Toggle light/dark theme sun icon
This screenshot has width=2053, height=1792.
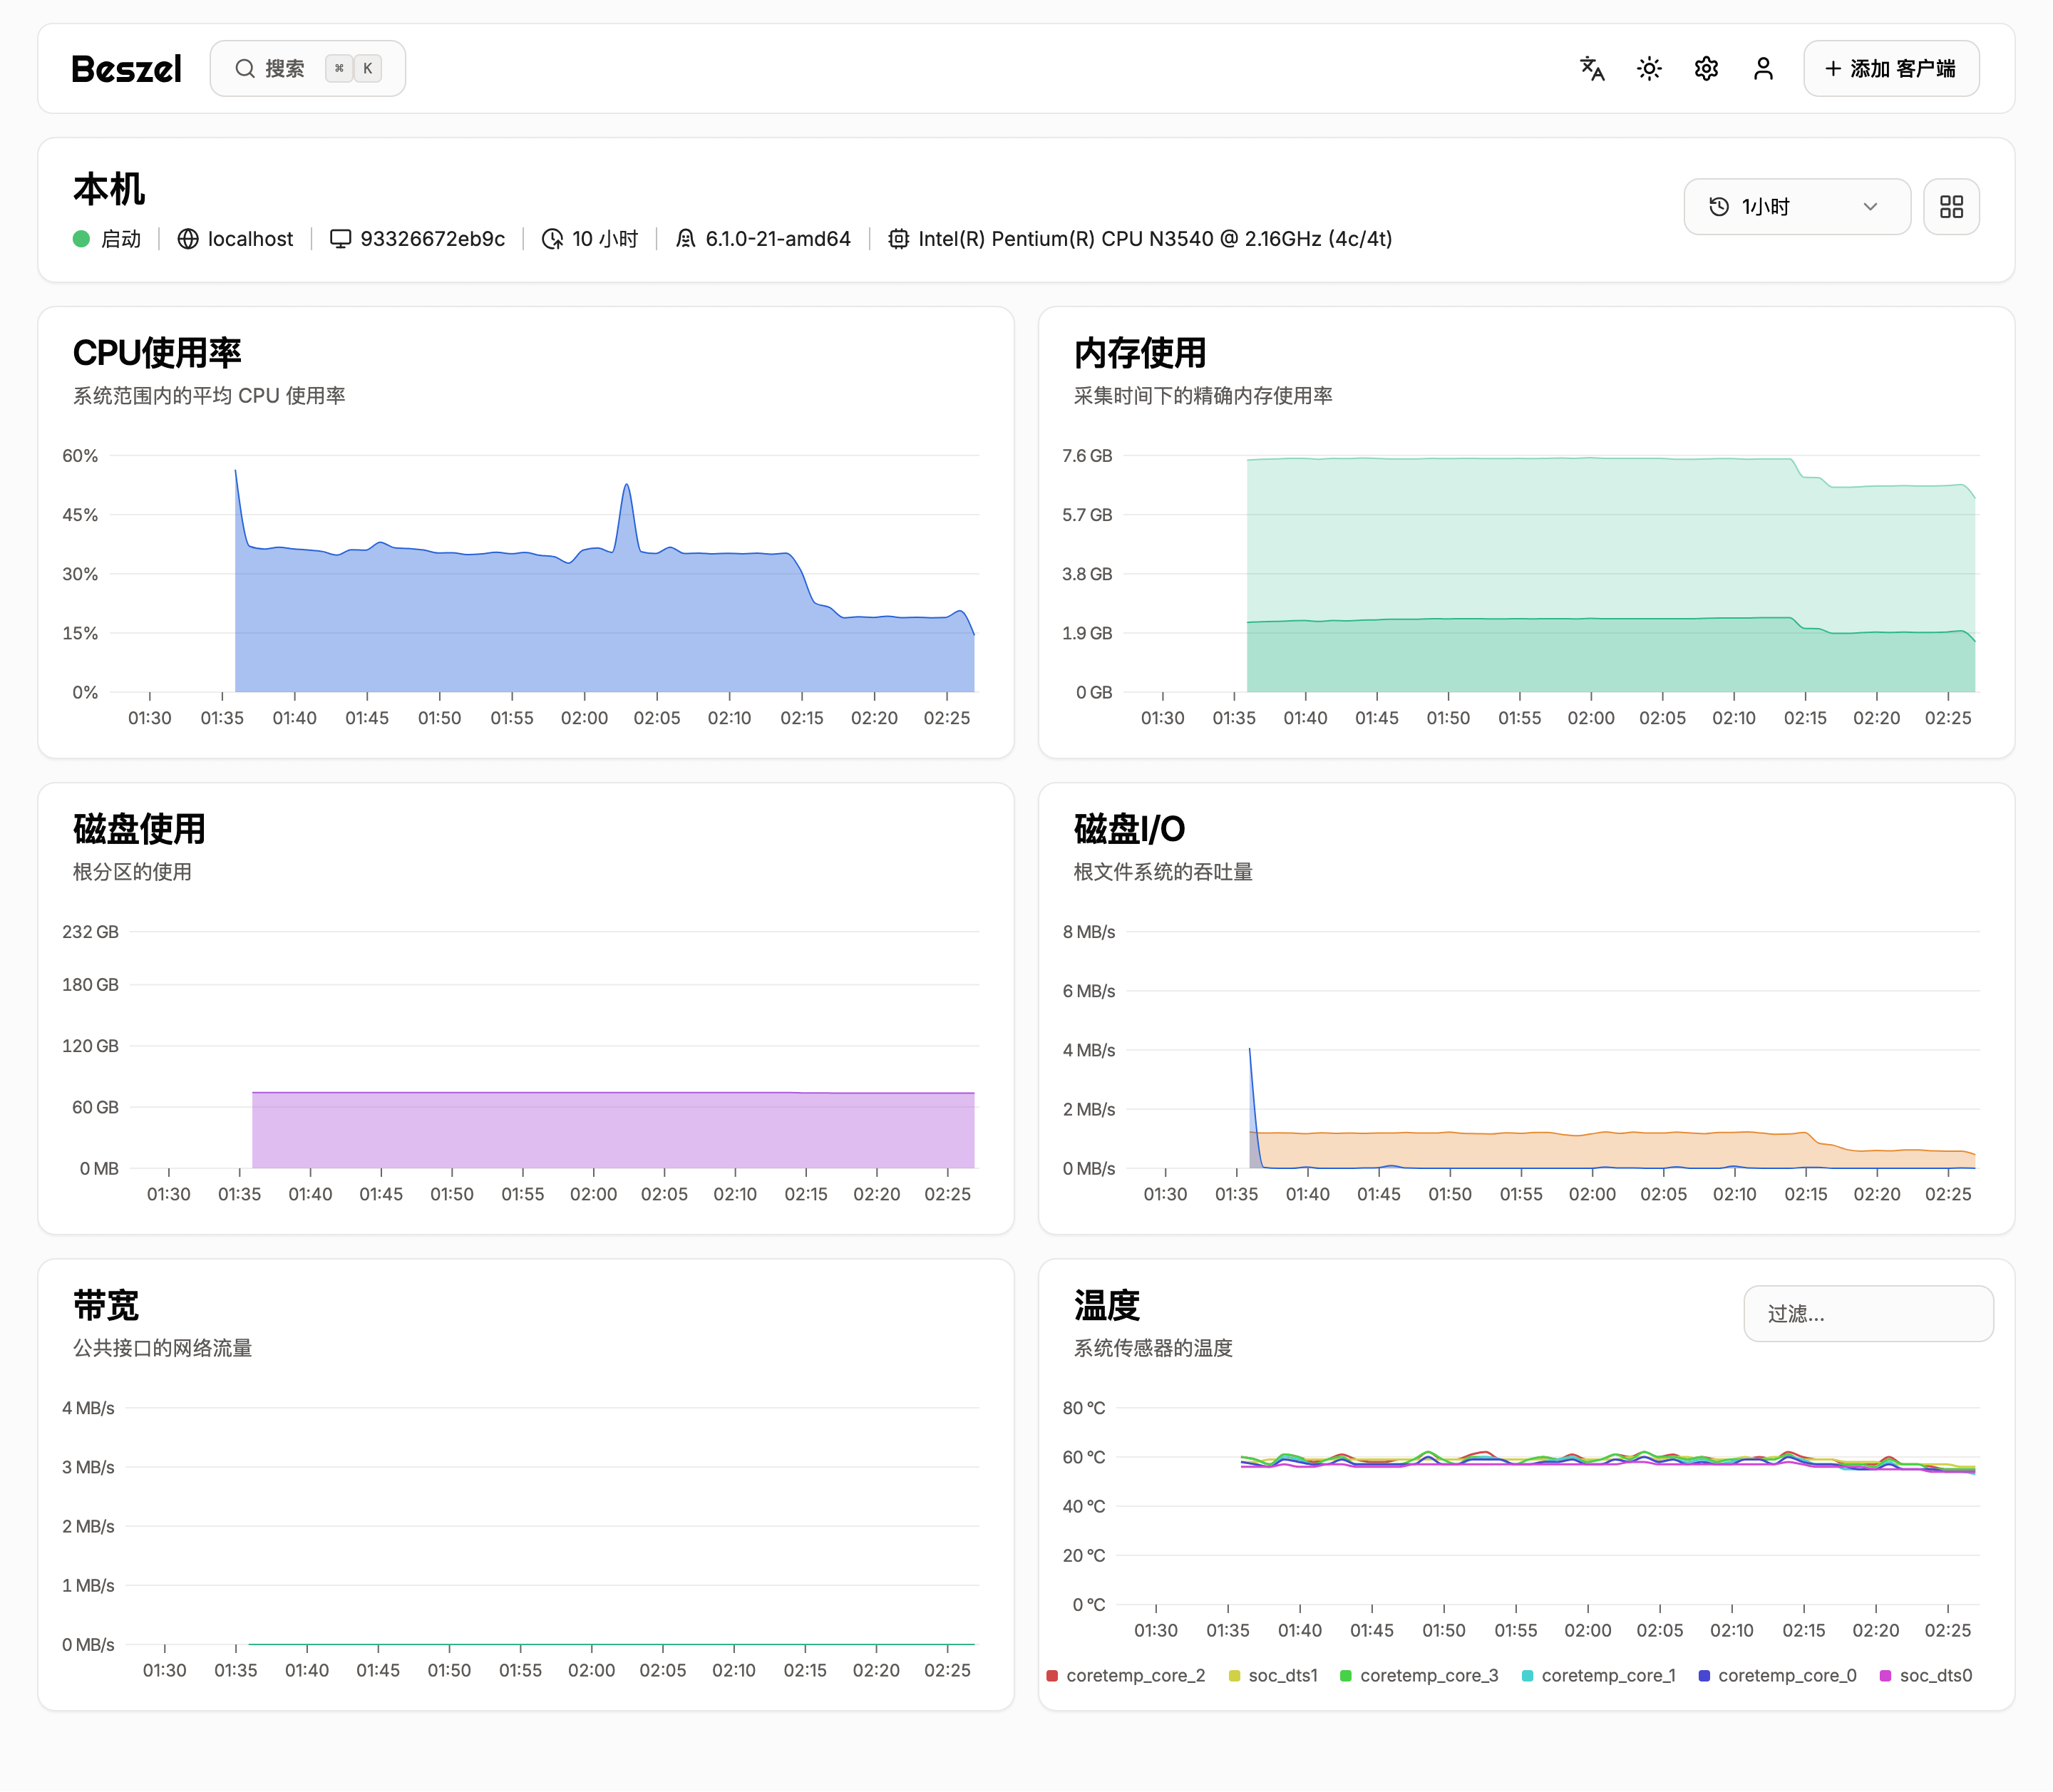(x=1649, y=69)
